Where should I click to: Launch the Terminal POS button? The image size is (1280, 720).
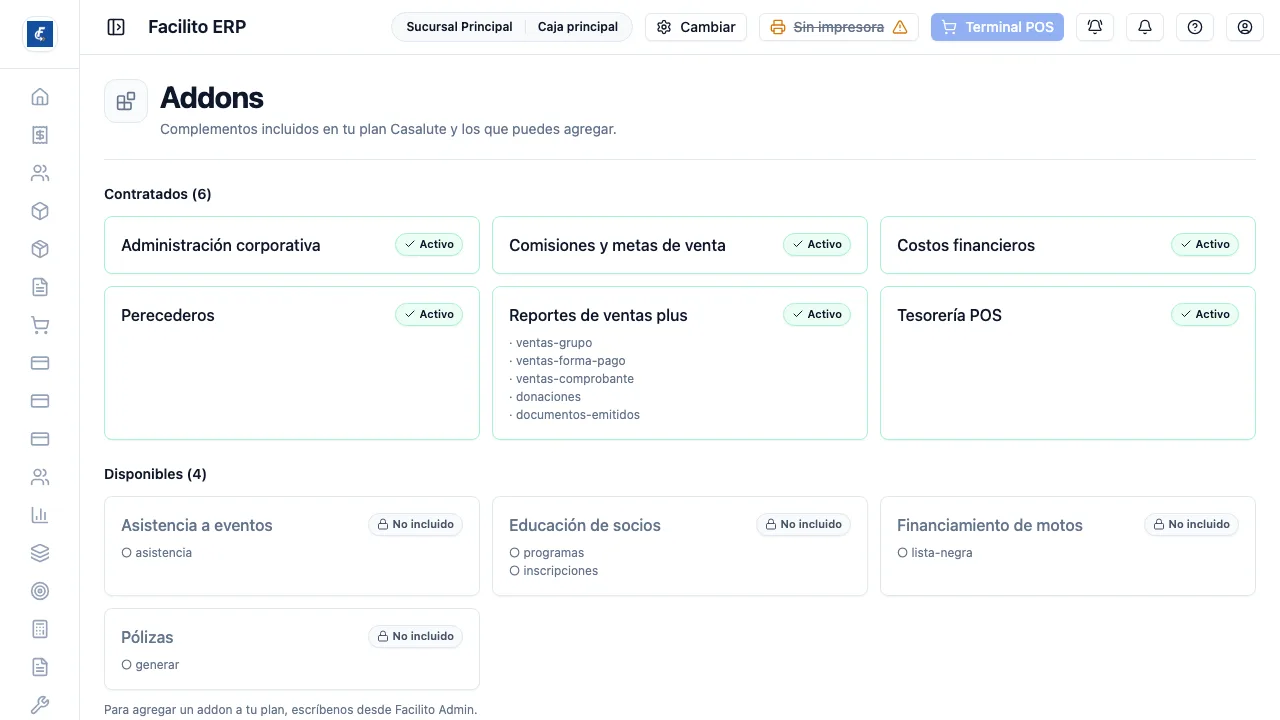(997, 27)
